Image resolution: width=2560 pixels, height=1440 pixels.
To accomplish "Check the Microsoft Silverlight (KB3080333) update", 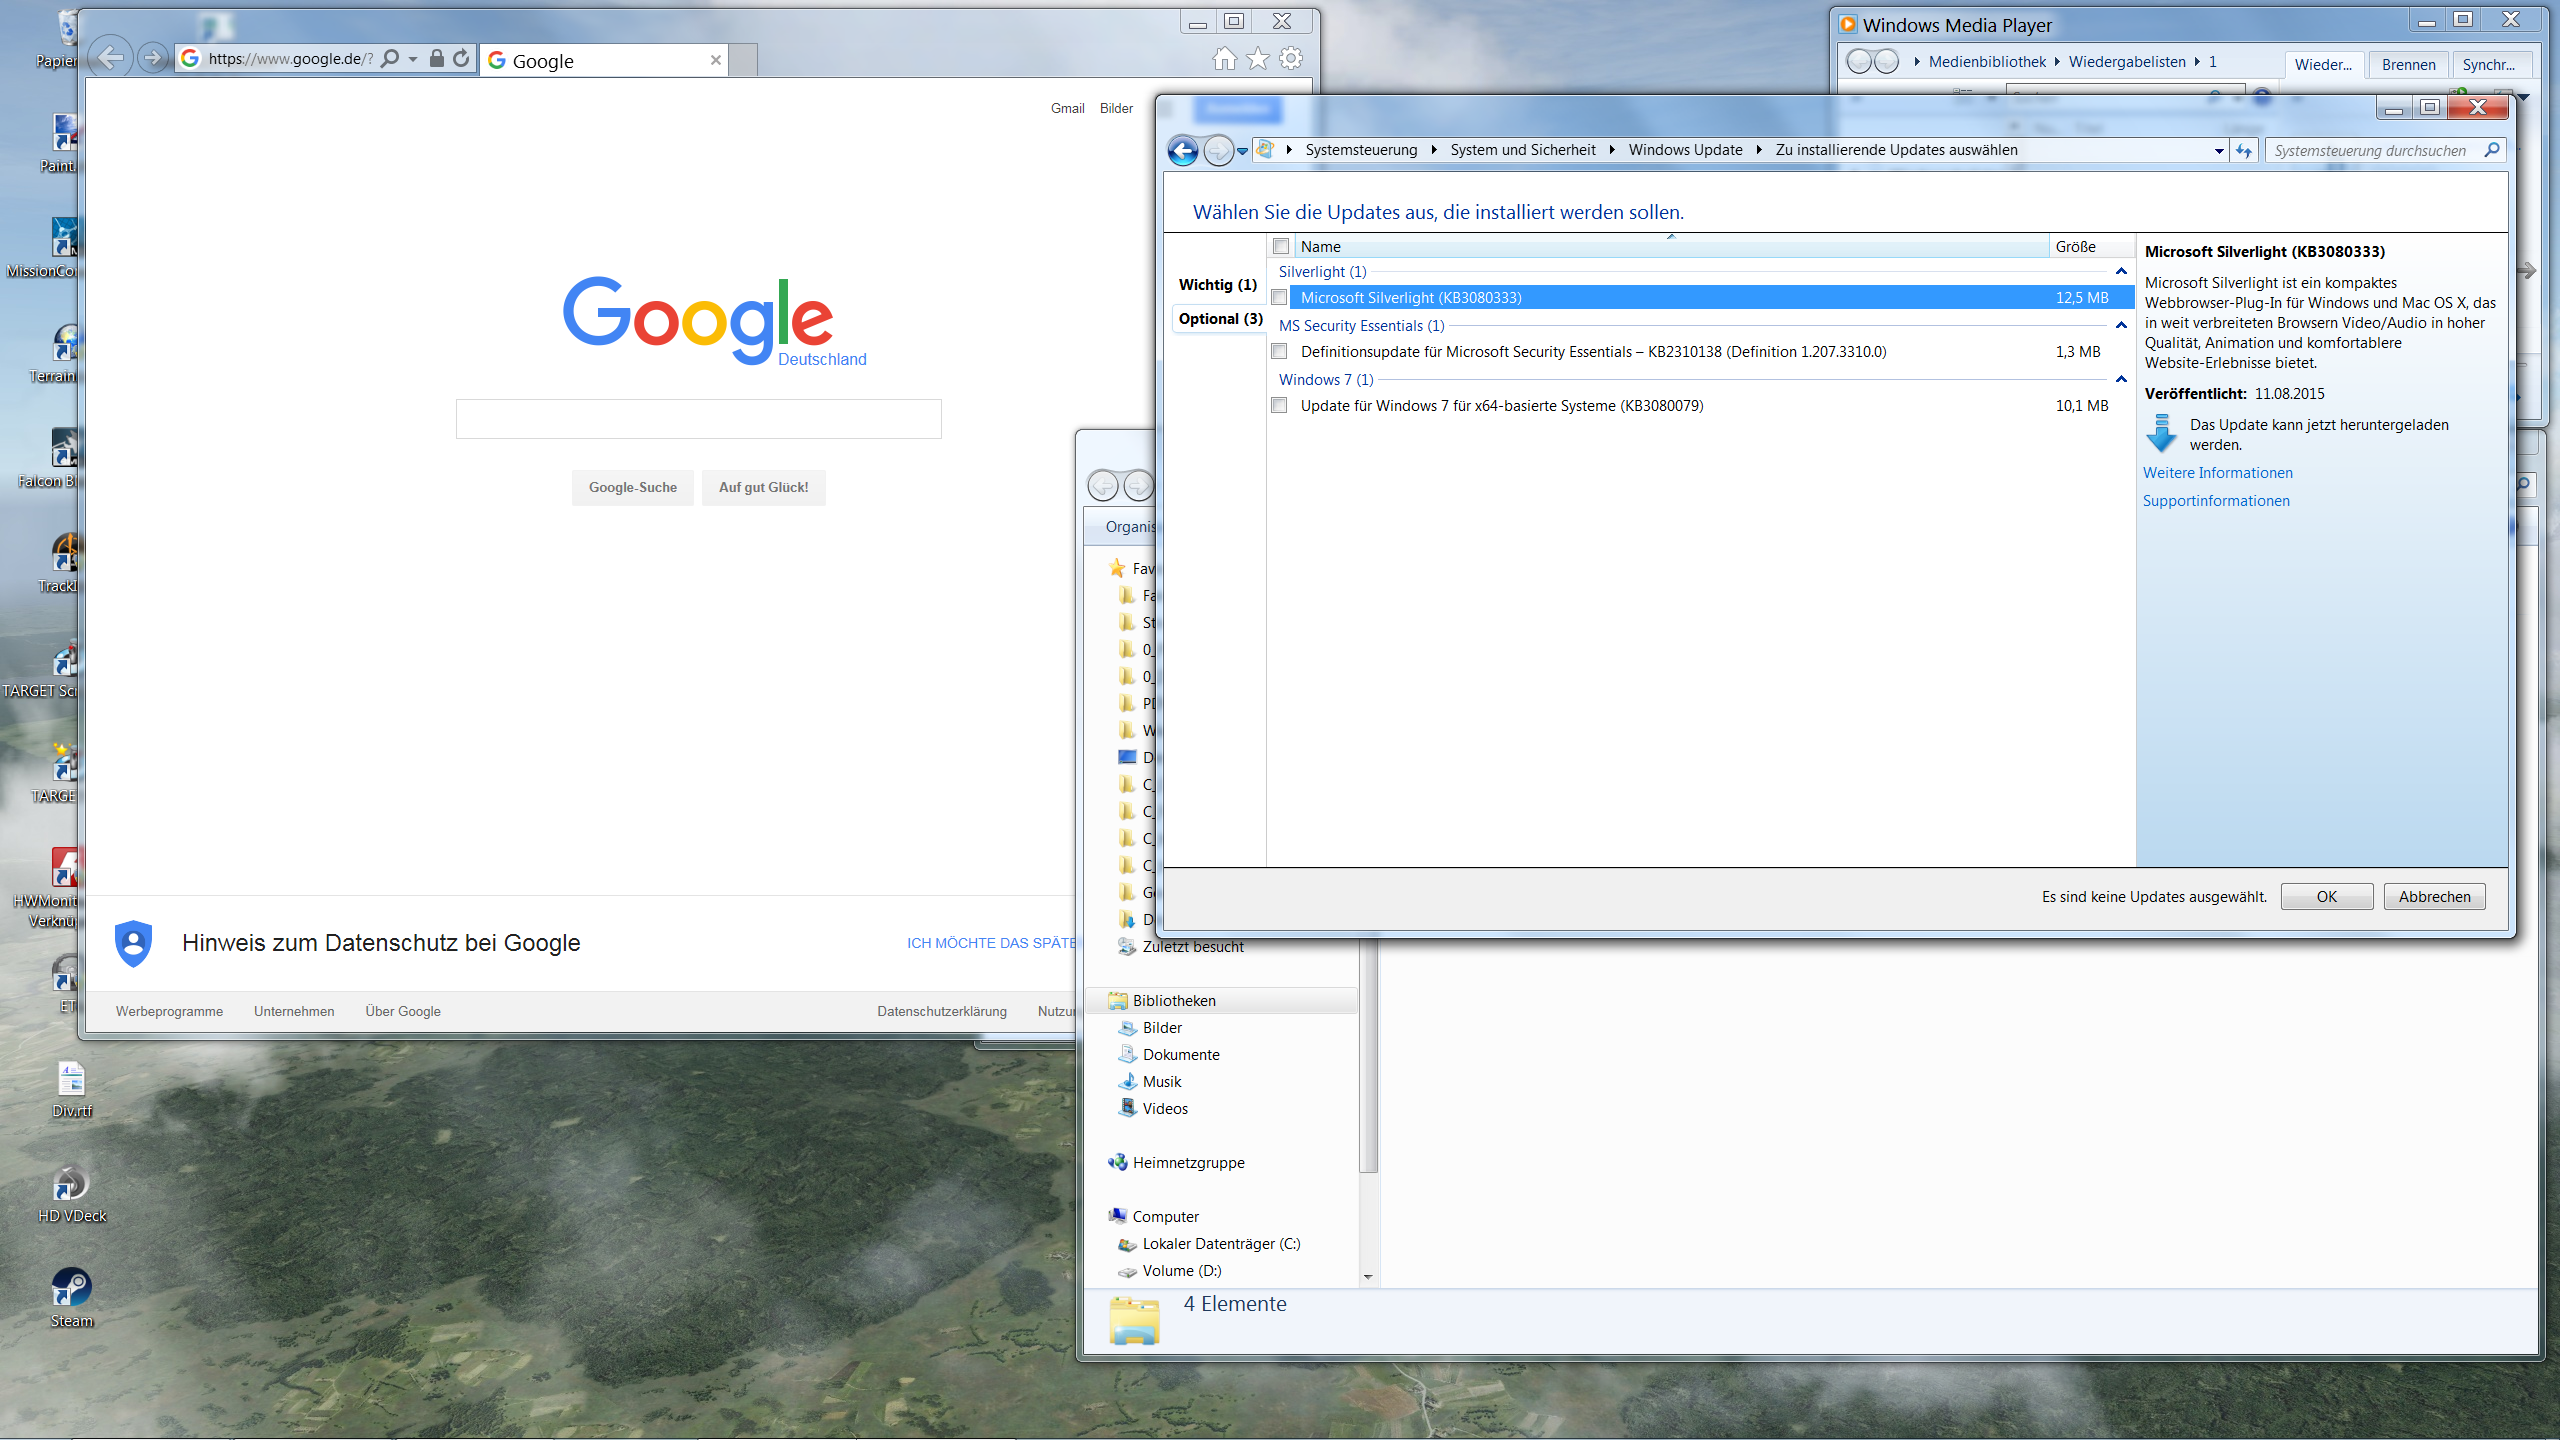I will click(1280, 297).
